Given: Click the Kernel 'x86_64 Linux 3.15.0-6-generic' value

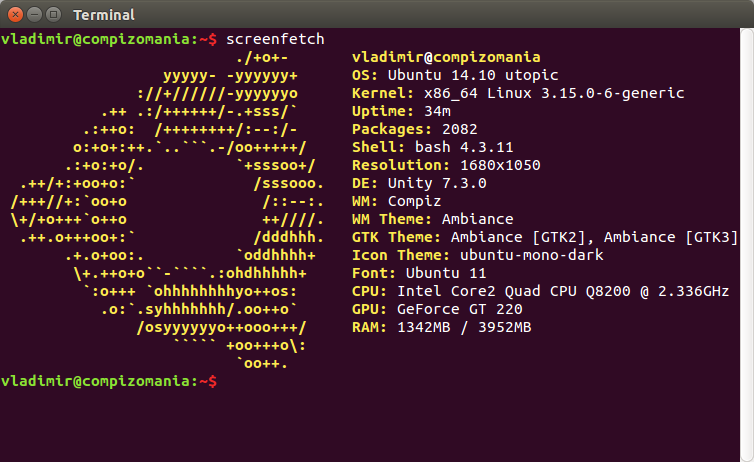Looking at the screenshot, I should [x=554, y=93].
